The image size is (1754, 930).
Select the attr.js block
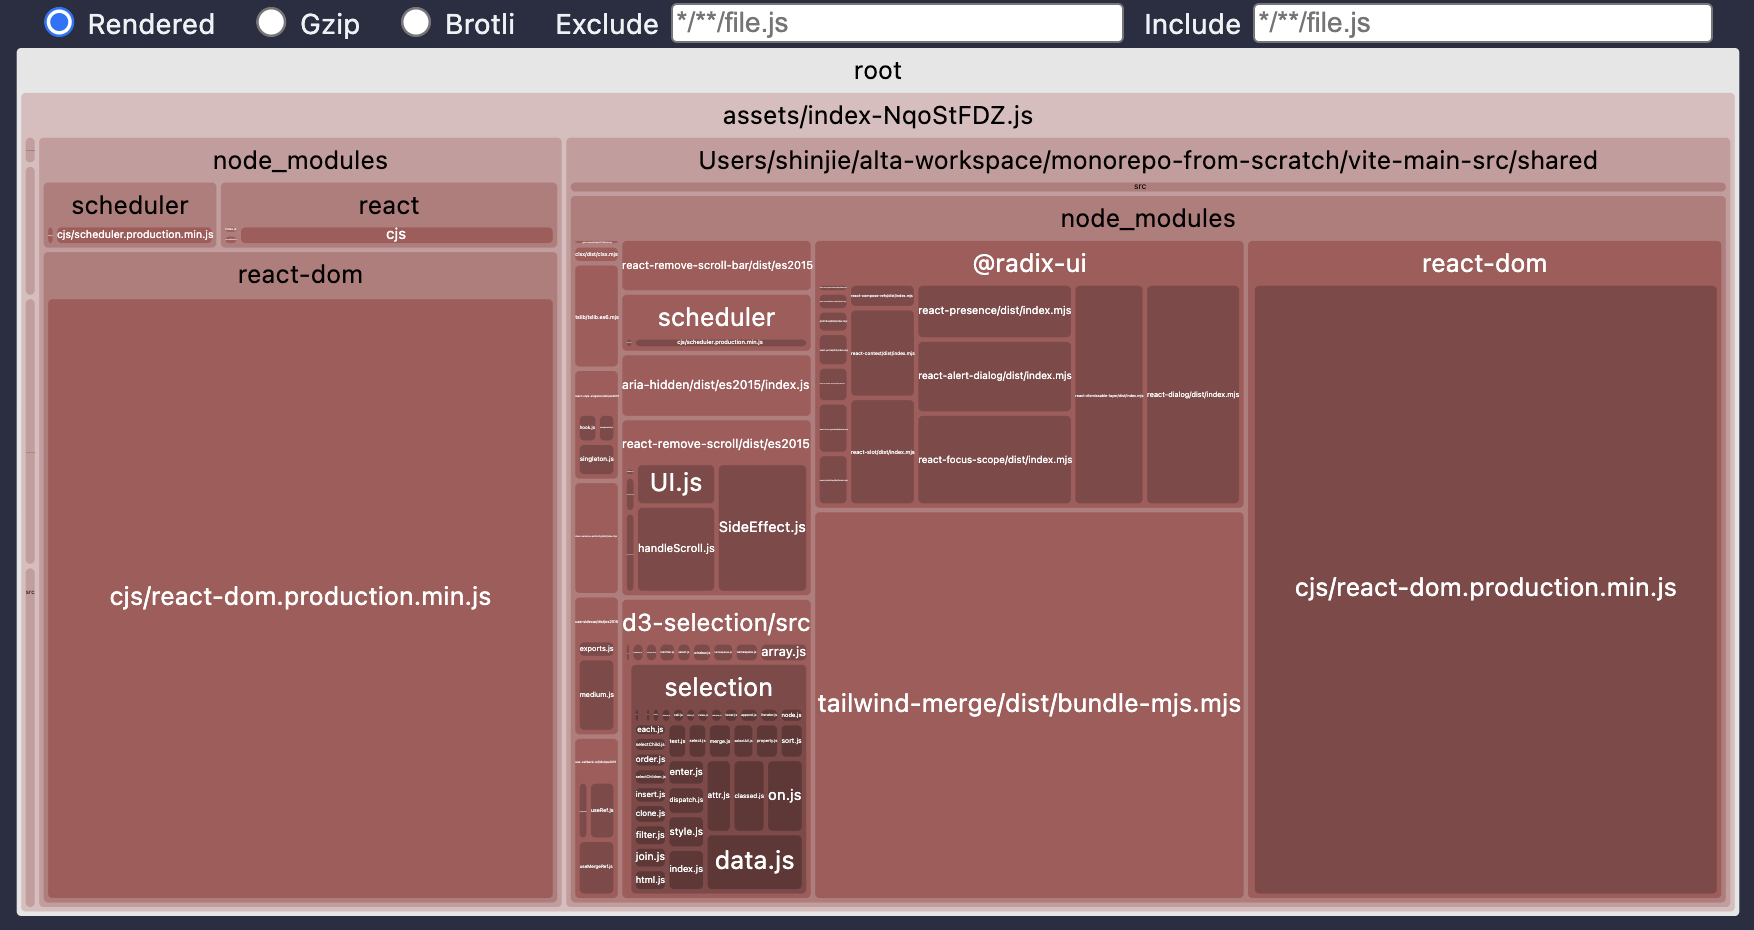[x=719, y=796]
